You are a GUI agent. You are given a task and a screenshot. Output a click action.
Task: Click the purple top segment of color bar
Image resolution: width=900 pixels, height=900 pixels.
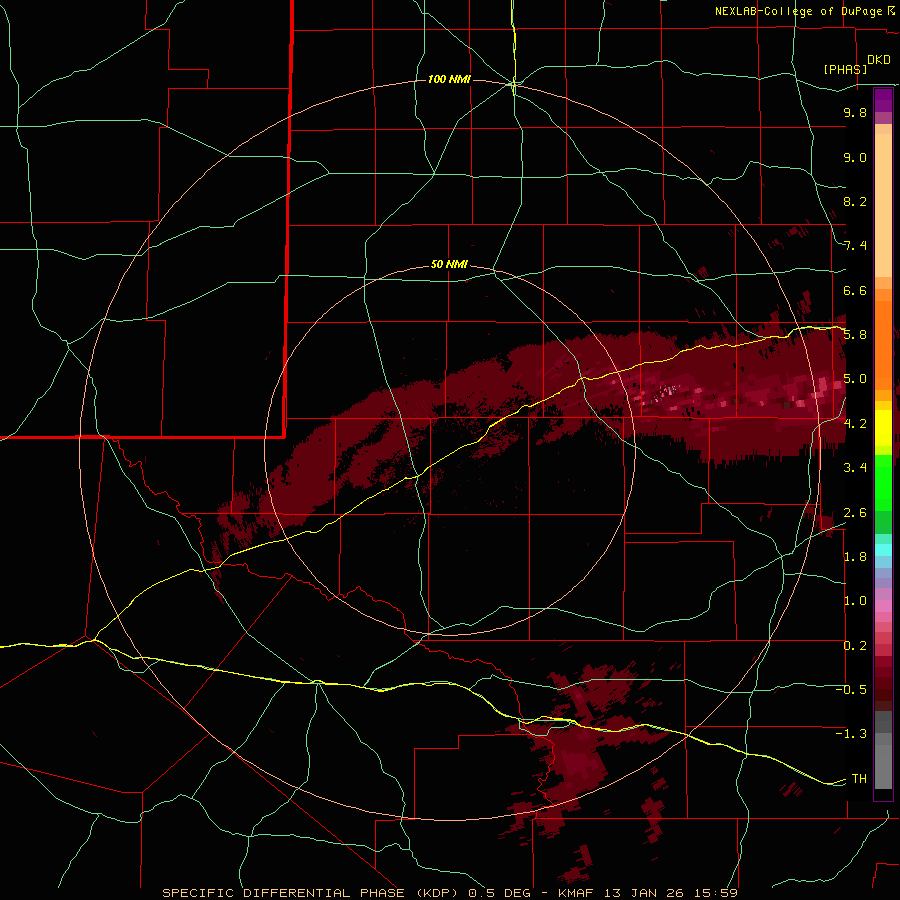883,100
